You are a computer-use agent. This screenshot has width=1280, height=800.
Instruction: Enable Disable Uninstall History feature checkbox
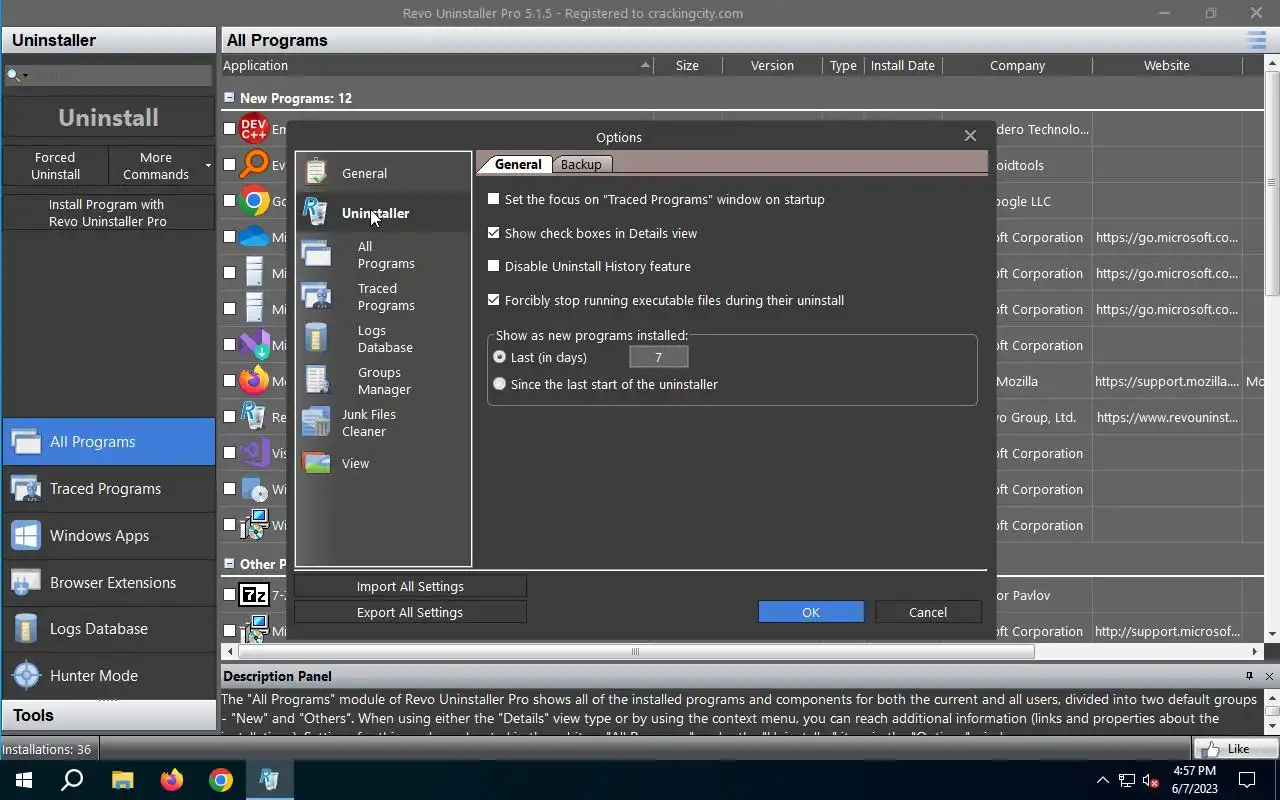point(493,266)
